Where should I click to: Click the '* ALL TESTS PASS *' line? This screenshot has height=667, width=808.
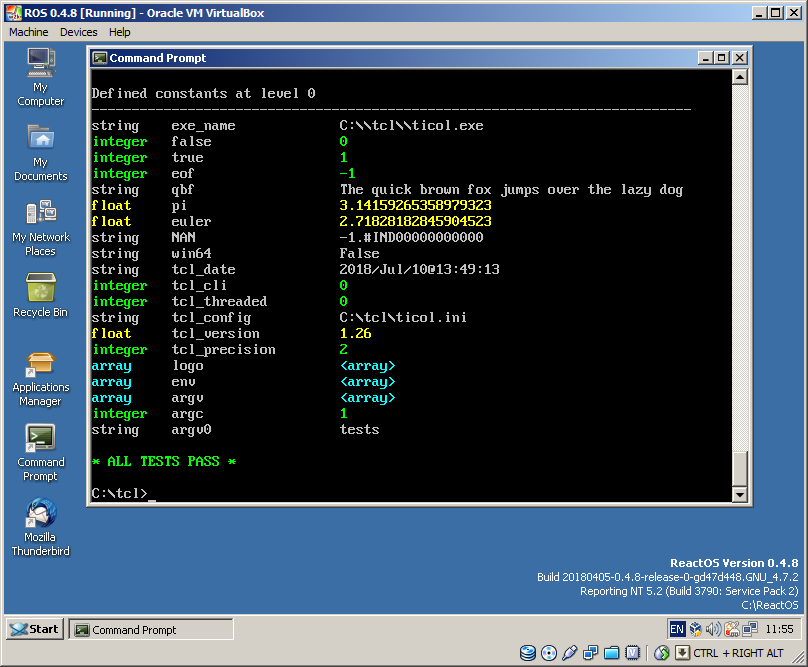pyautogui.click(x=164, y=461)
